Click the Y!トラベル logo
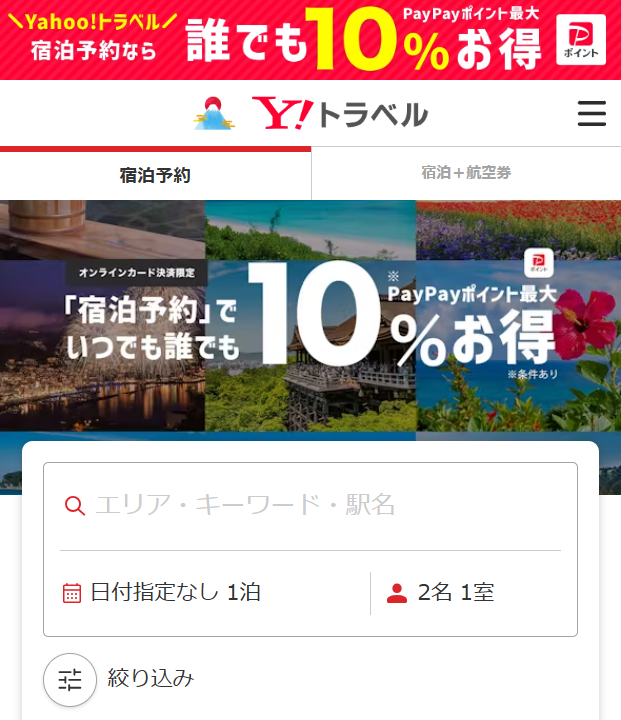Viewport: 621px width, 720px height. (x=340, y=113)
